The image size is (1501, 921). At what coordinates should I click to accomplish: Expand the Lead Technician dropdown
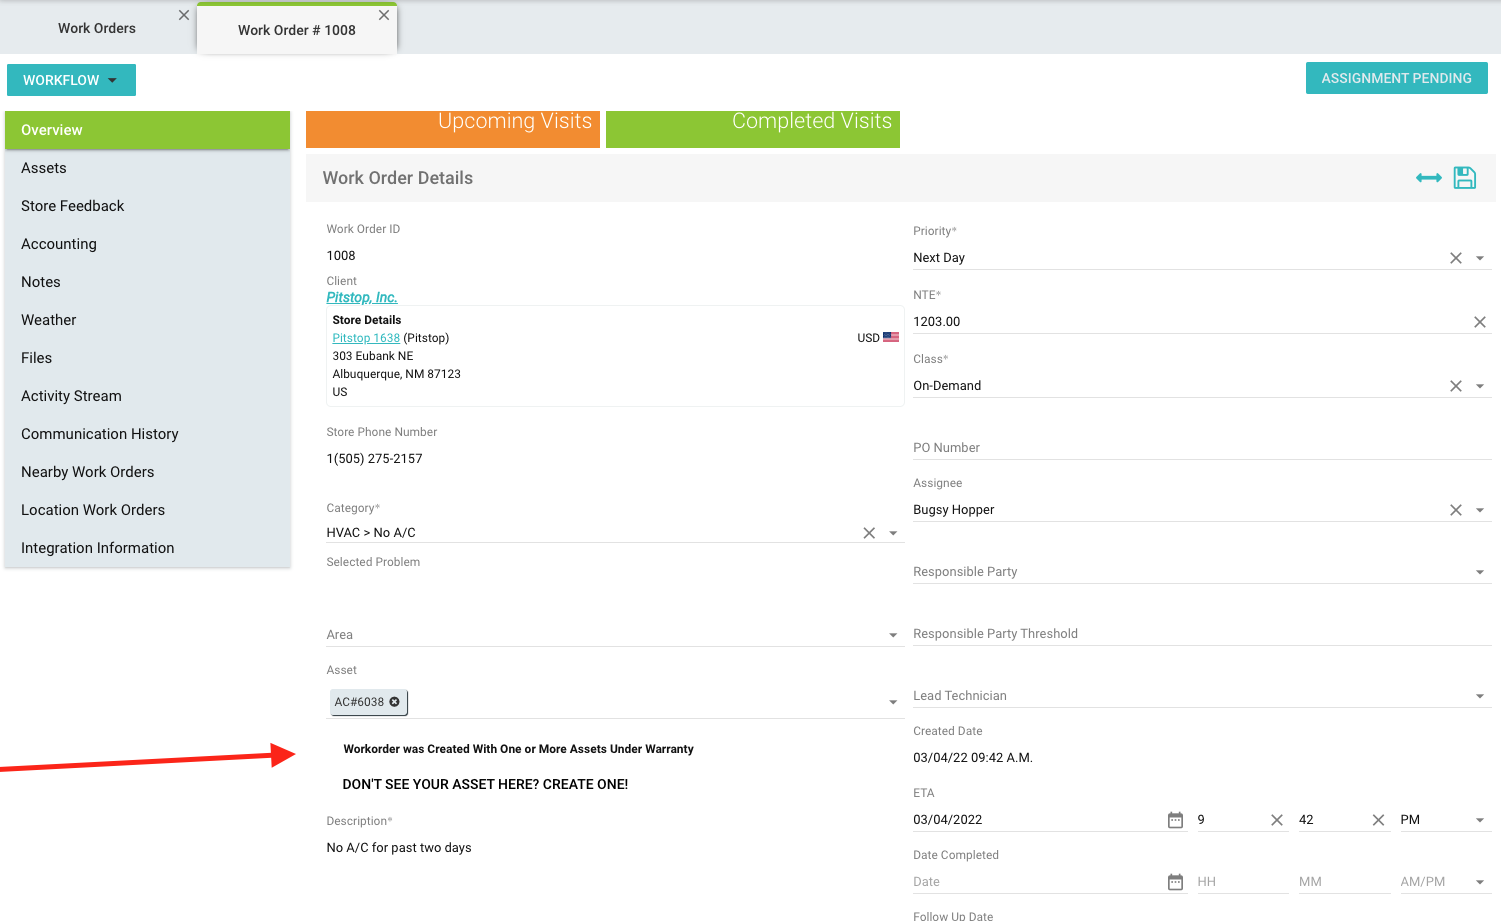point(1479,696)
